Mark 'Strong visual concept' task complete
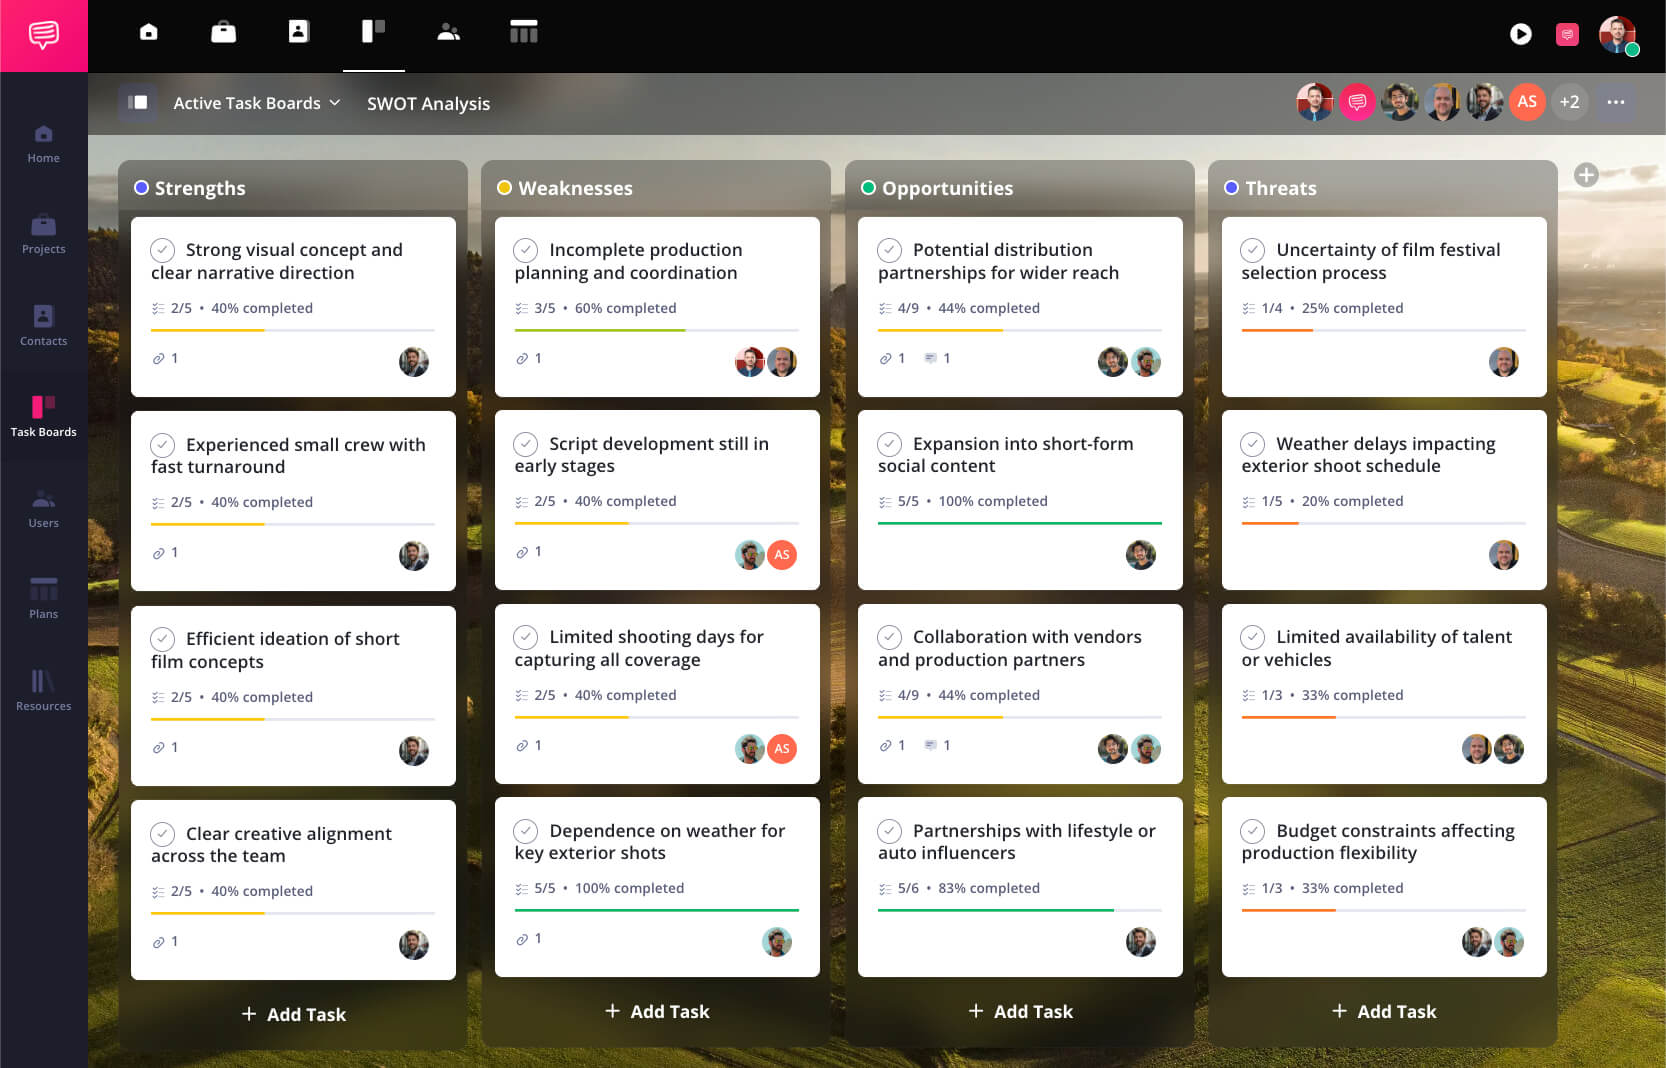 pyautogui.click(x=163, y=250)
